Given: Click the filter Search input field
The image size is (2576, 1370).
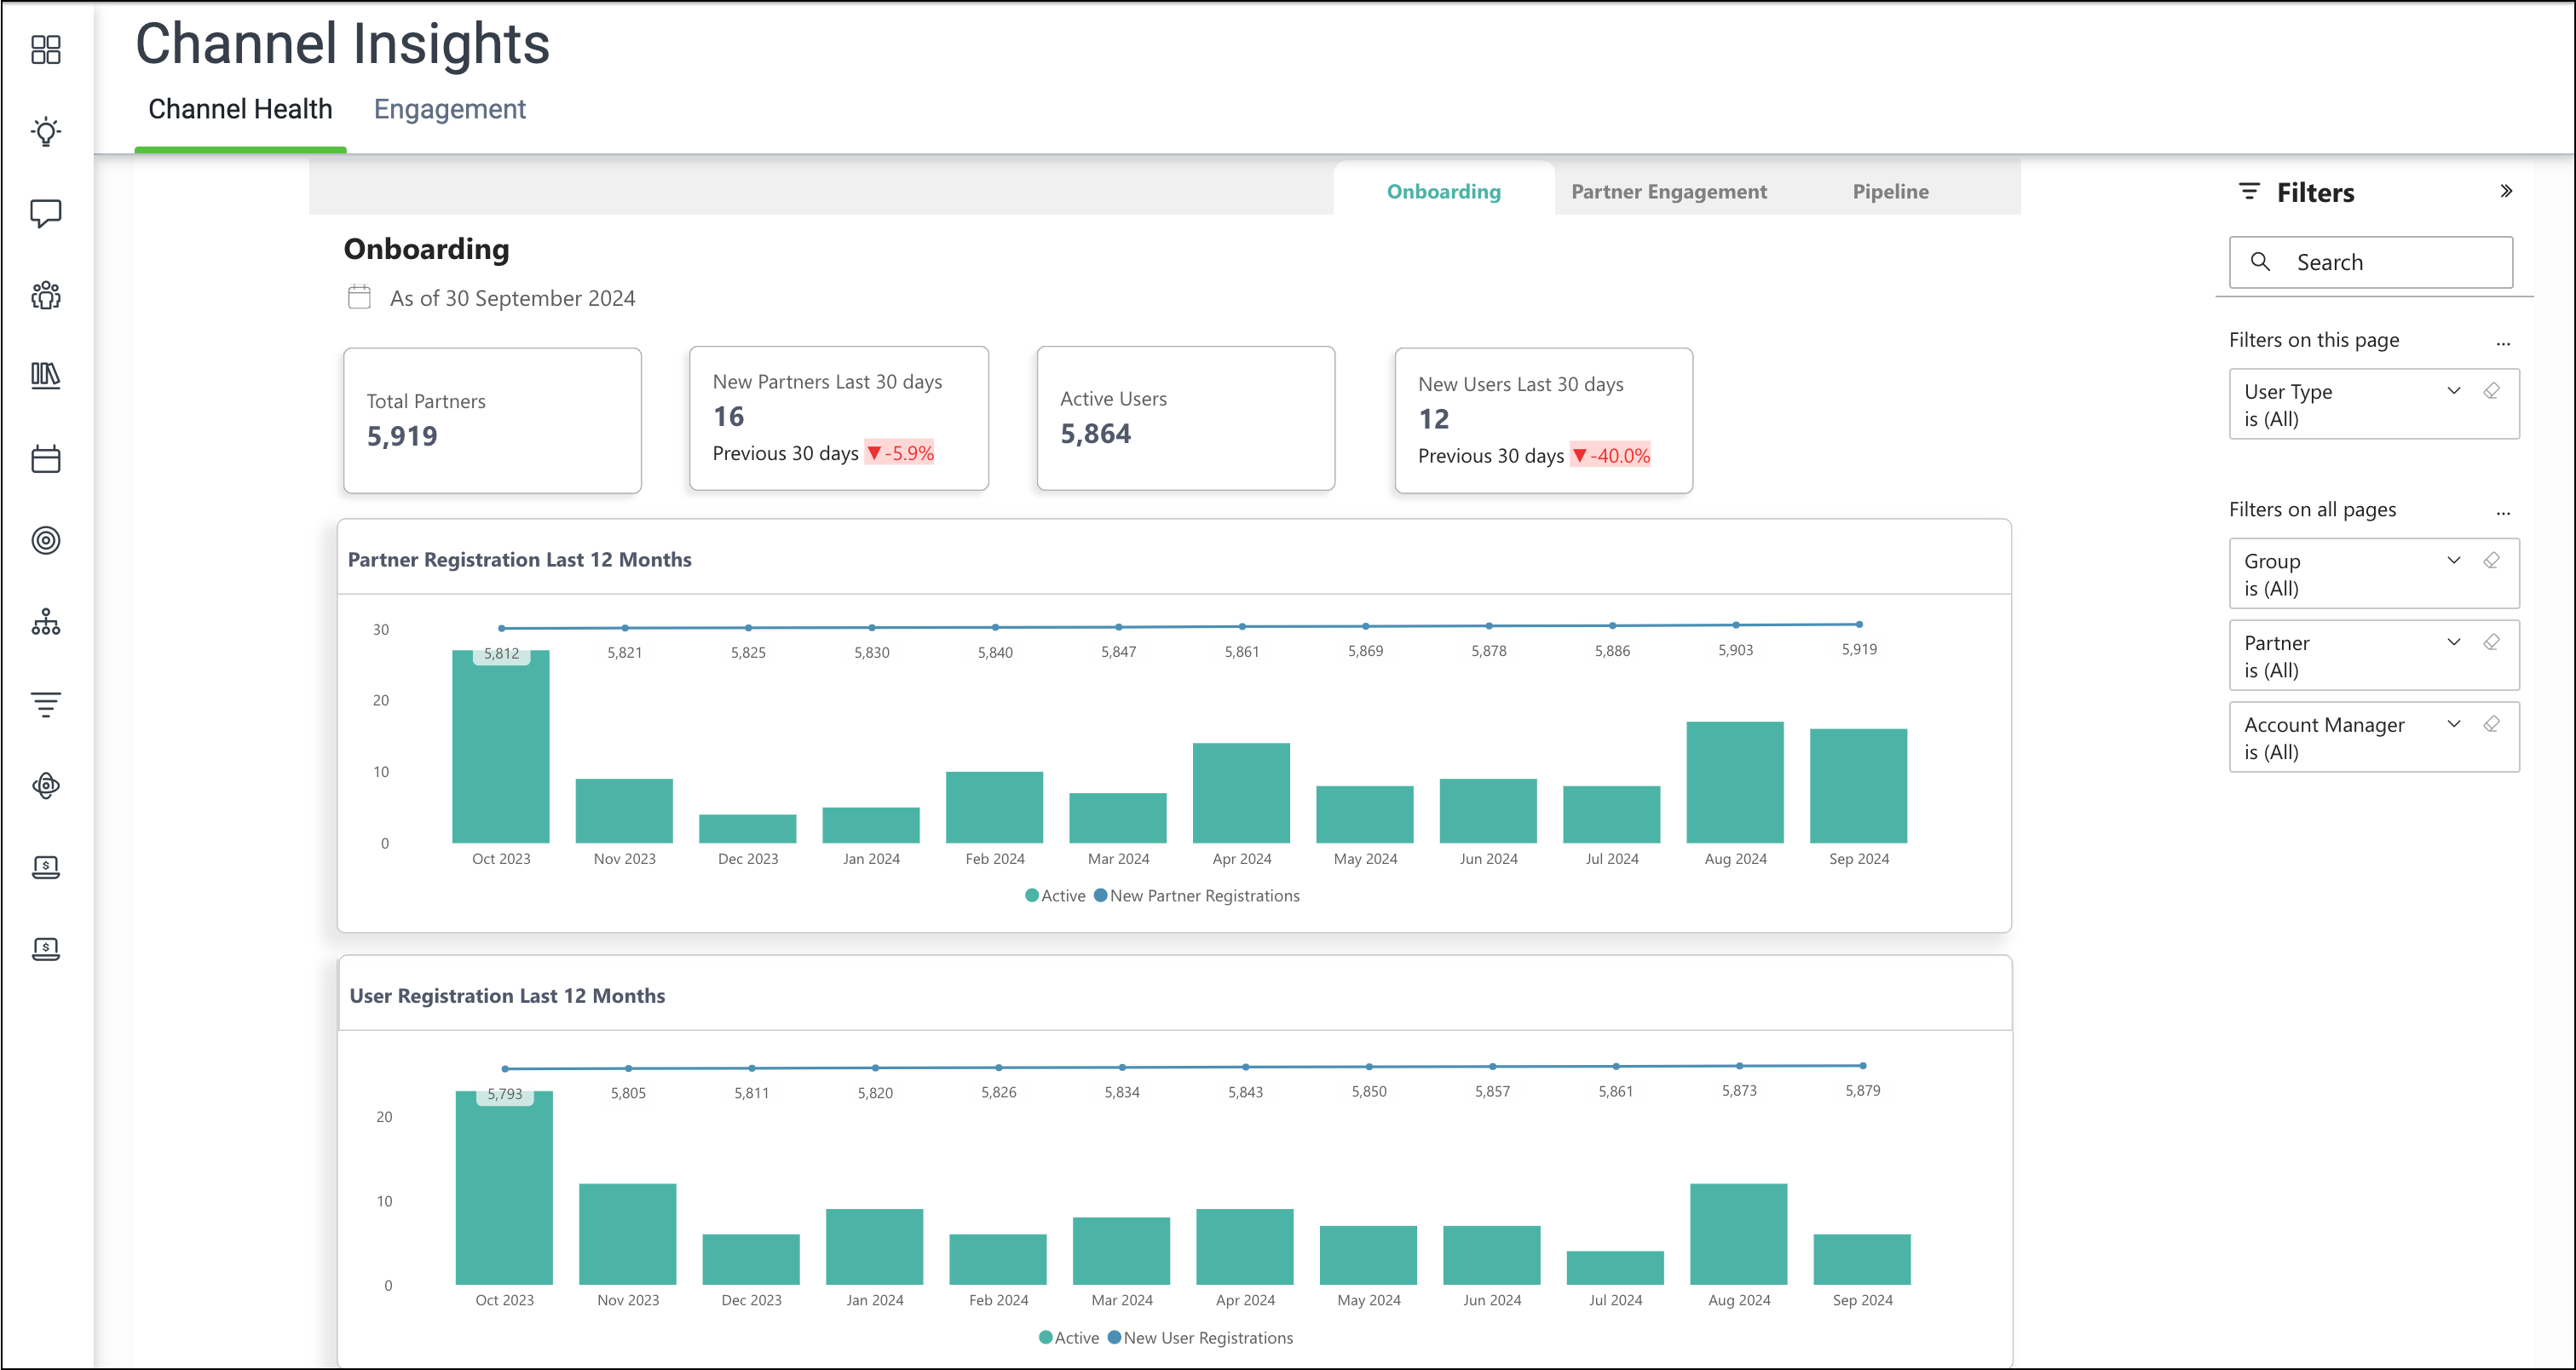Looking at the screenshot, I should tap(2370, 262).
